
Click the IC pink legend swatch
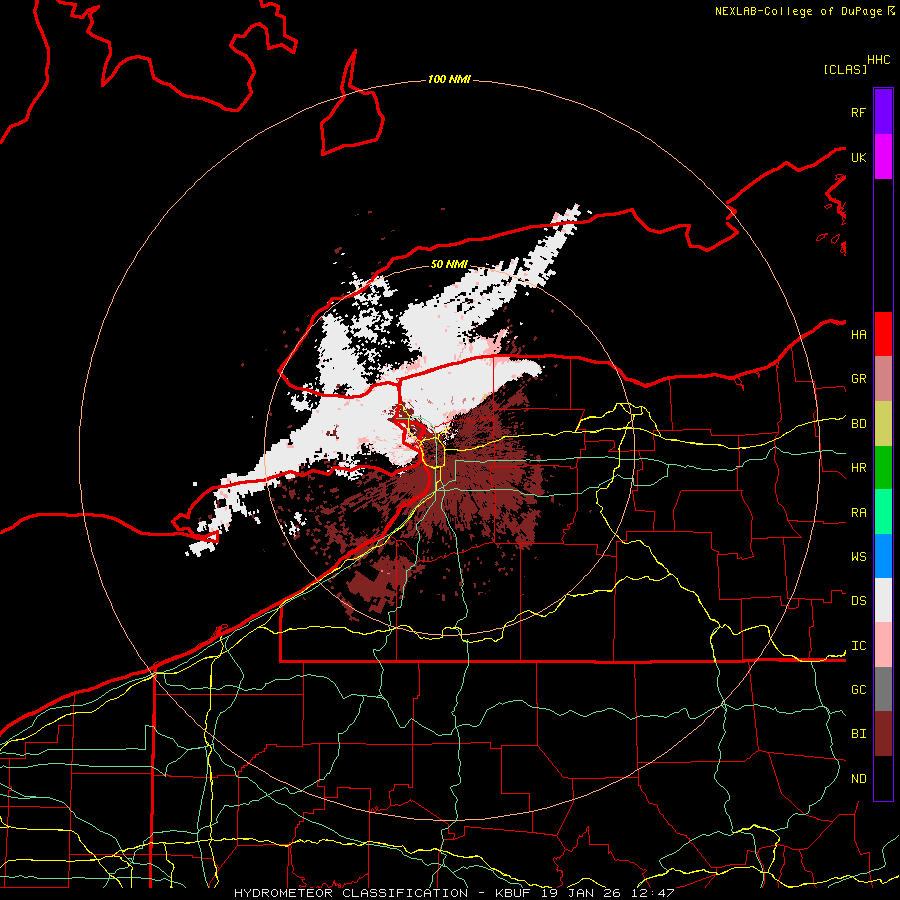883,645
